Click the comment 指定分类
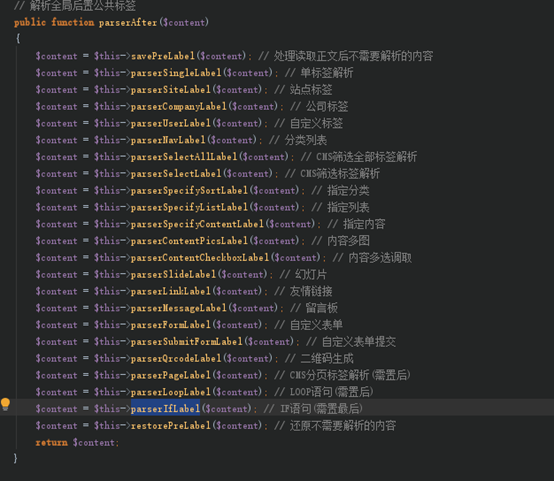 pyautogui.click(x=348, y=190)
